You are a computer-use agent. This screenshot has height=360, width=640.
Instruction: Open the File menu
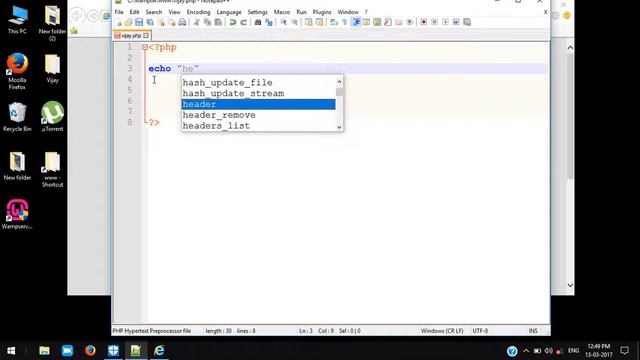[x=119, y=12]
